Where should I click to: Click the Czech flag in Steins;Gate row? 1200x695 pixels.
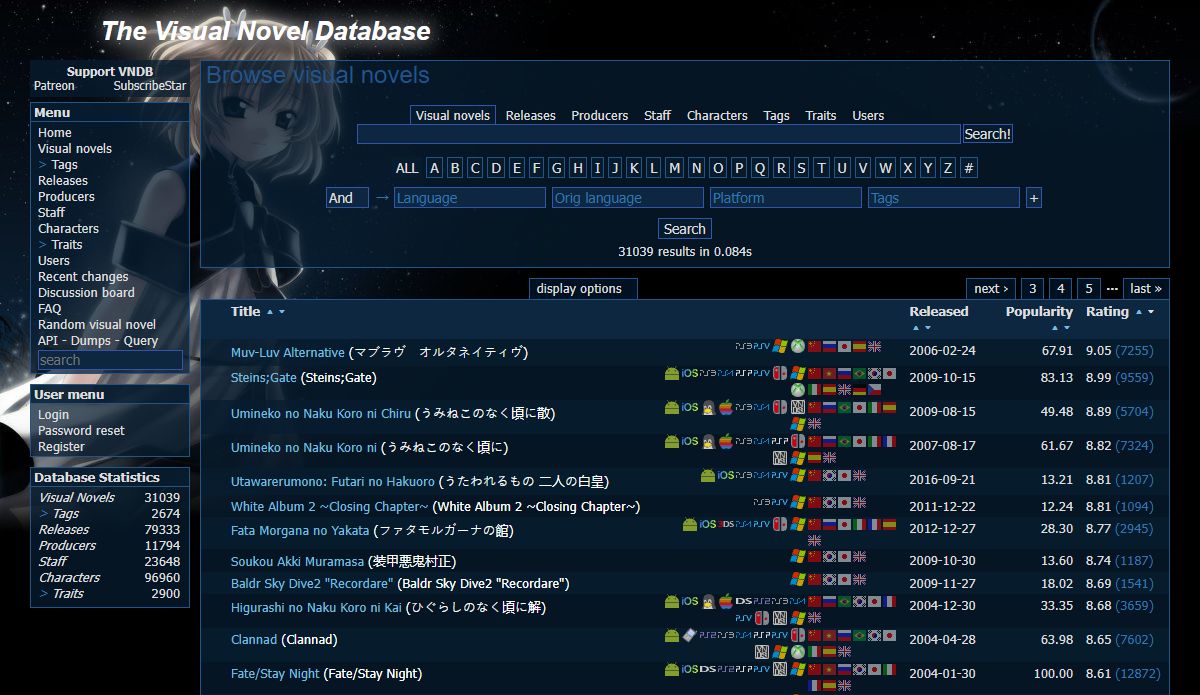point(874,389)
